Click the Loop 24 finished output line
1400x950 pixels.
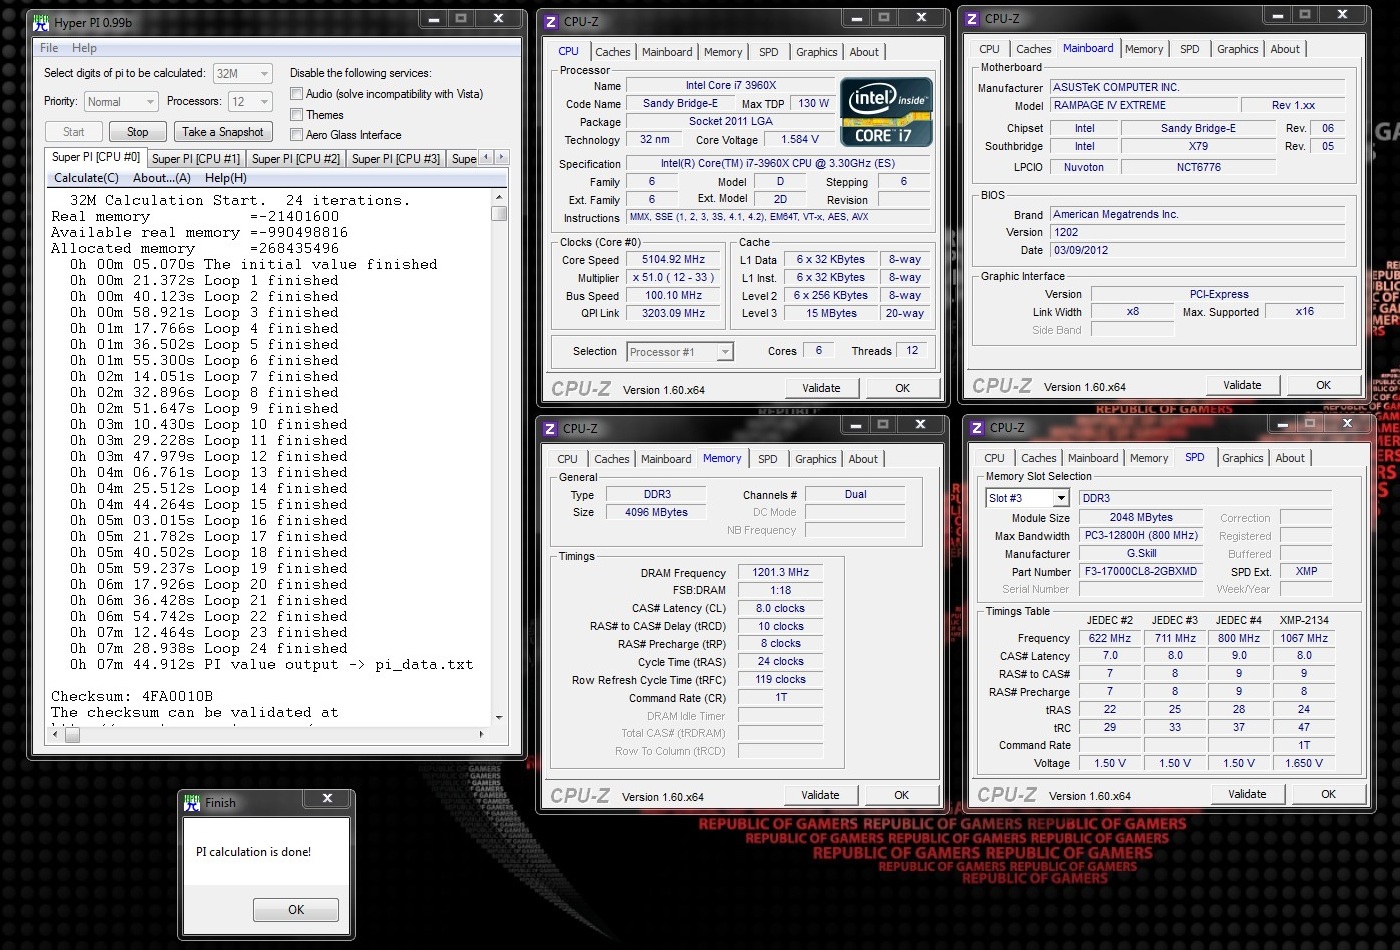click(x=209, y=648)
